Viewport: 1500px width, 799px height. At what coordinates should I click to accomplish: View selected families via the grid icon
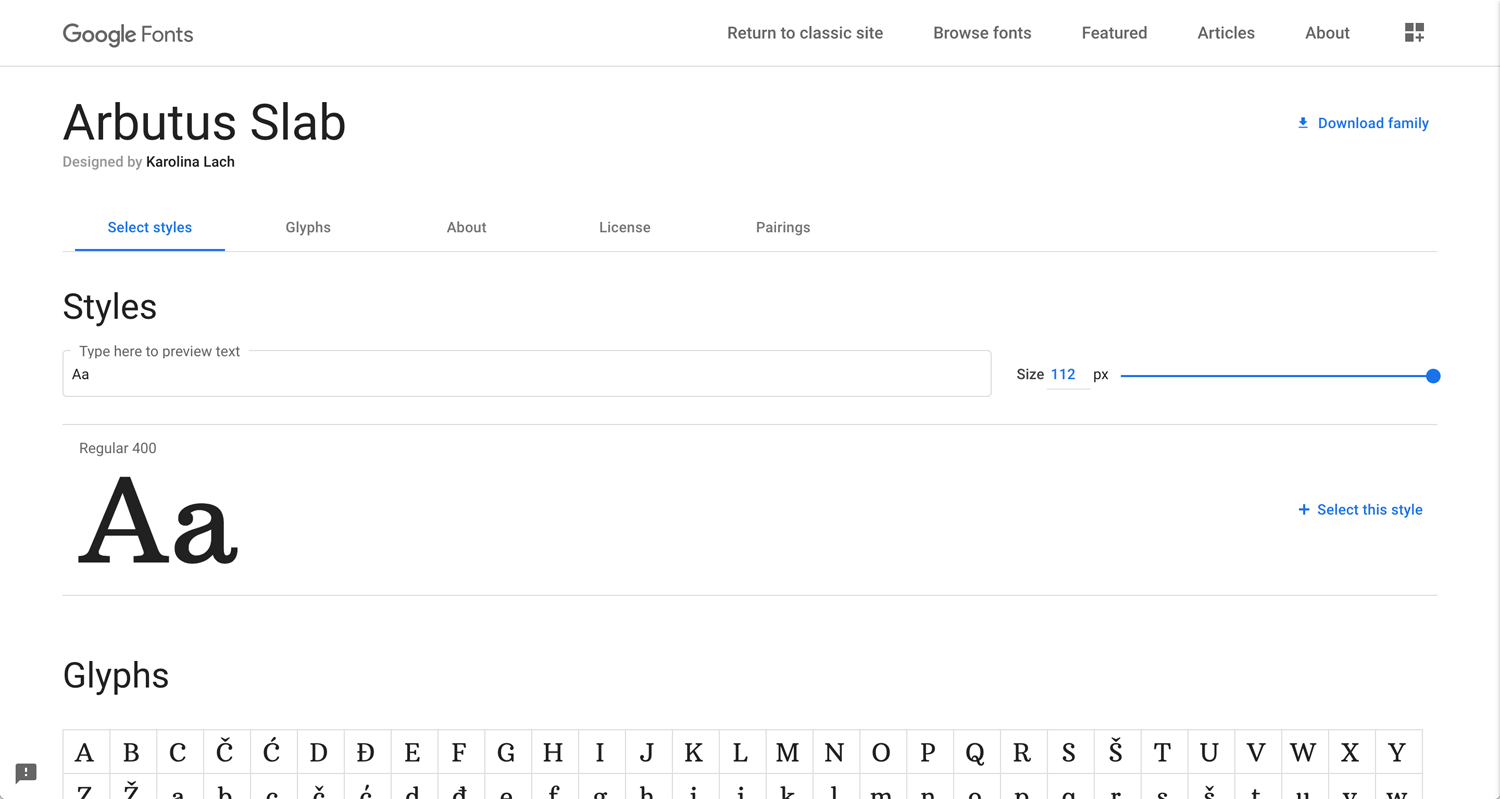coord(1414,33)
